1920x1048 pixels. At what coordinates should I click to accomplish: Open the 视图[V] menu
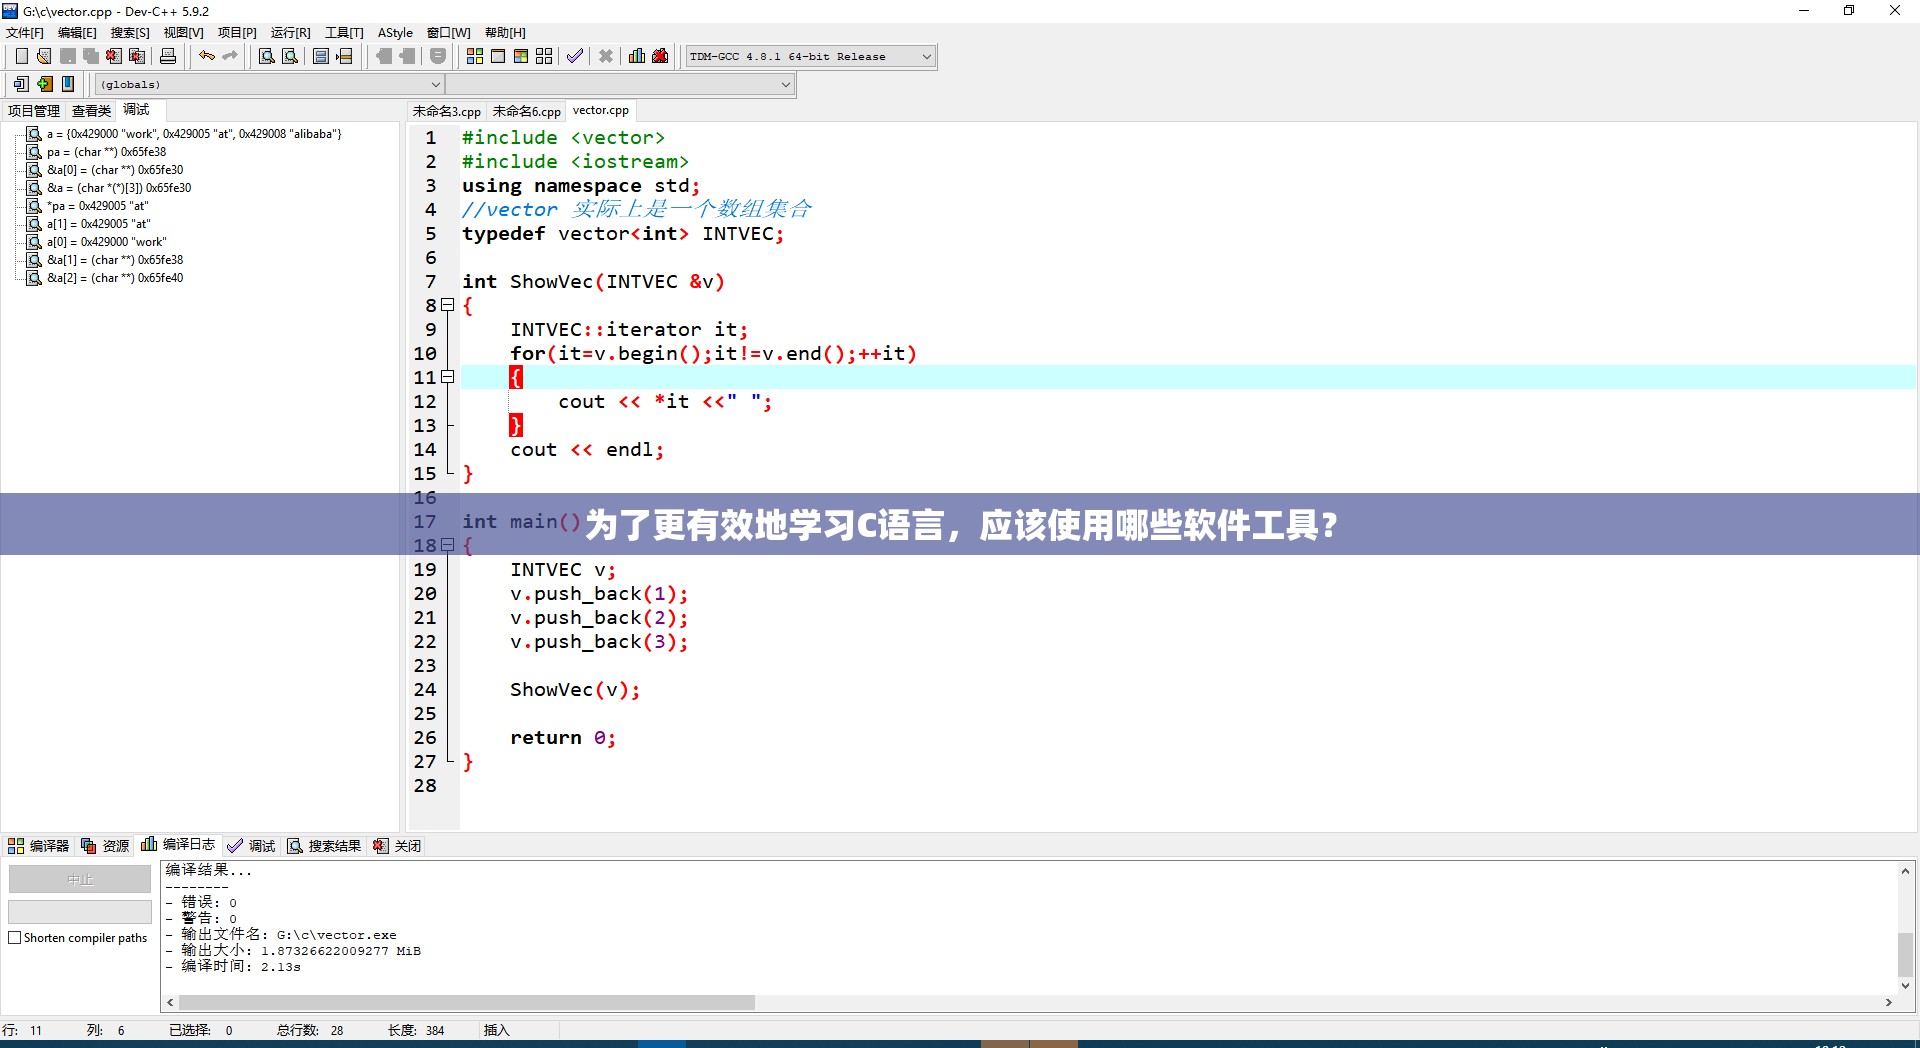(184, 33)
